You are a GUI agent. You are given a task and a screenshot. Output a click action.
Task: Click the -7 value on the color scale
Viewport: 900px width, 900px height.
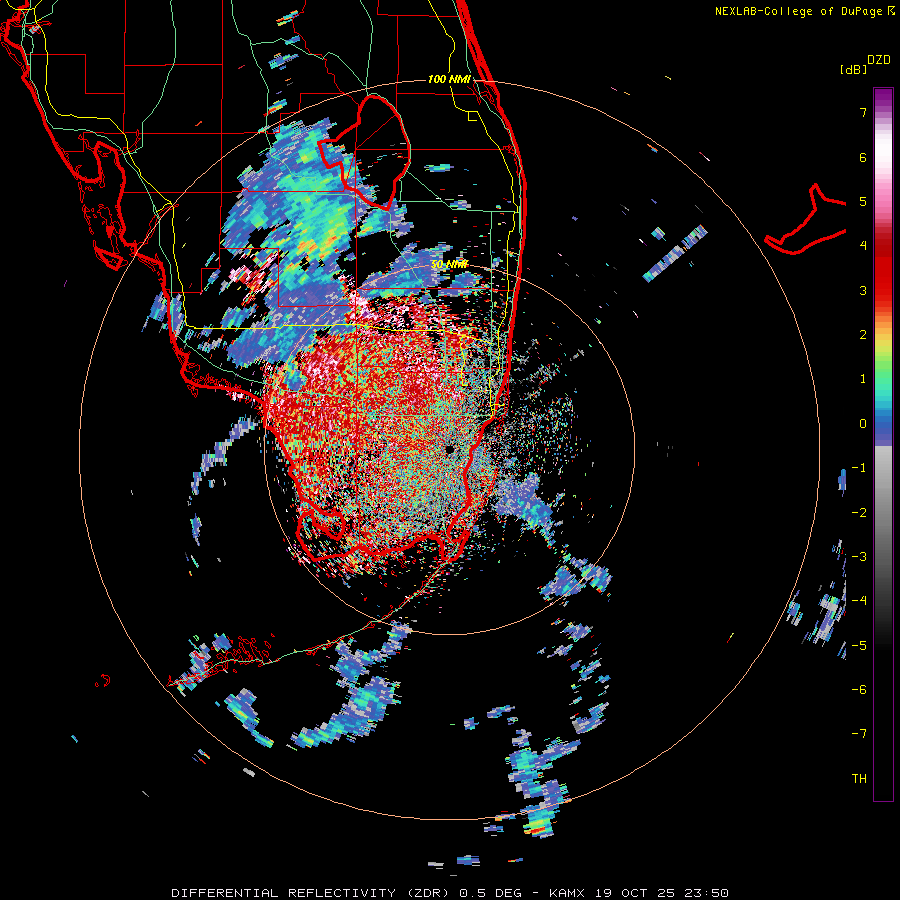click(859, 734)
